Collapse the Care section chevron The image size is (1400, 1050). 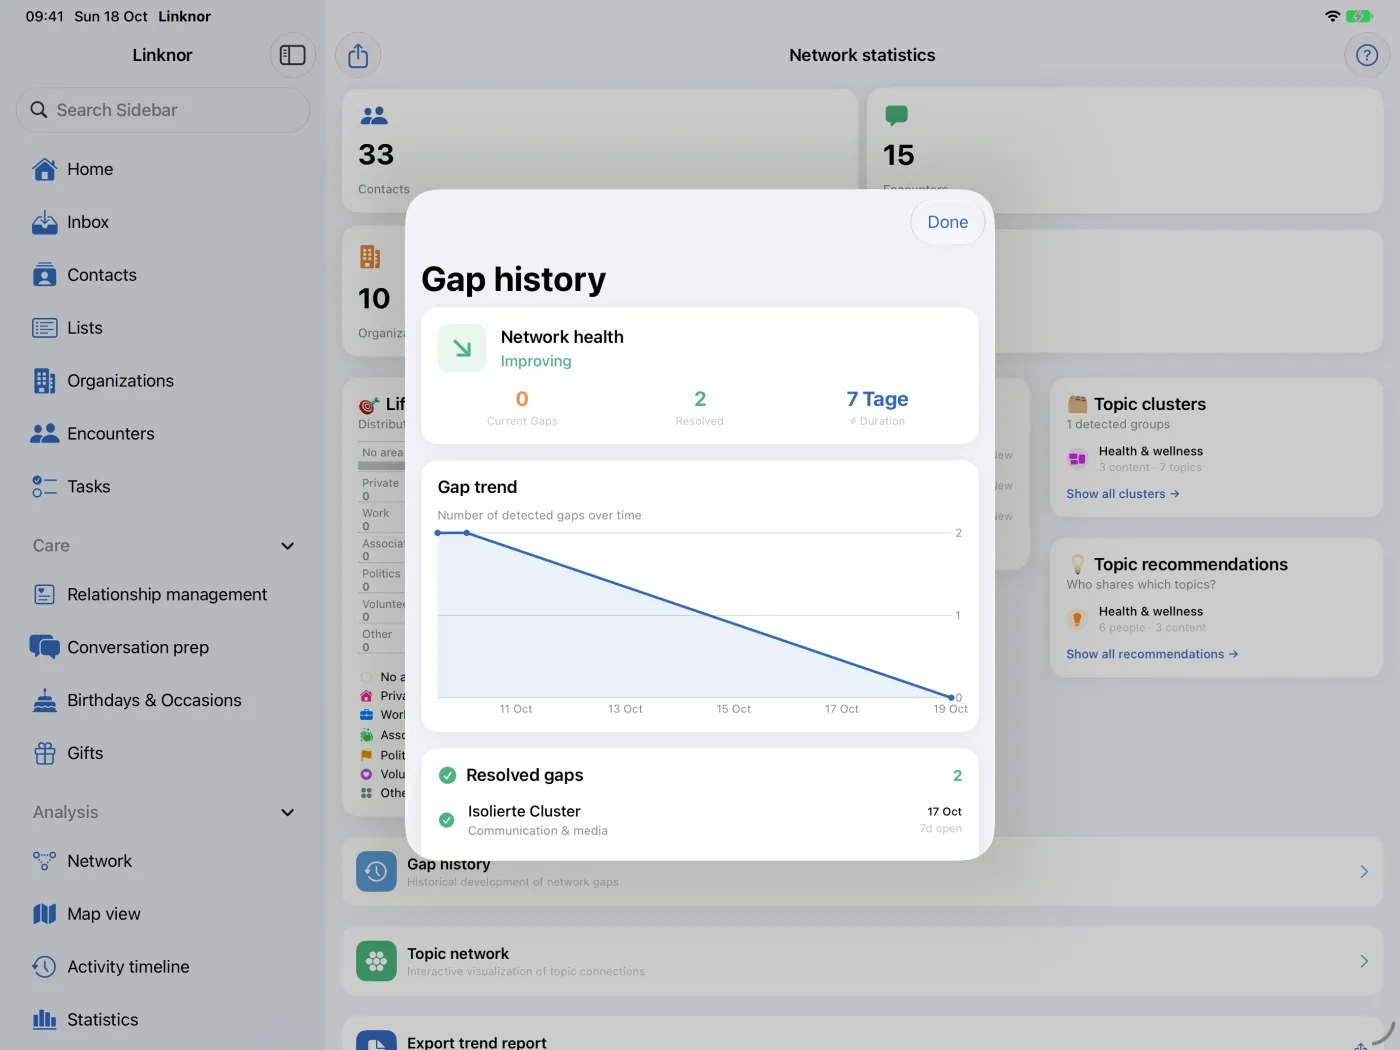pos(288,546)
